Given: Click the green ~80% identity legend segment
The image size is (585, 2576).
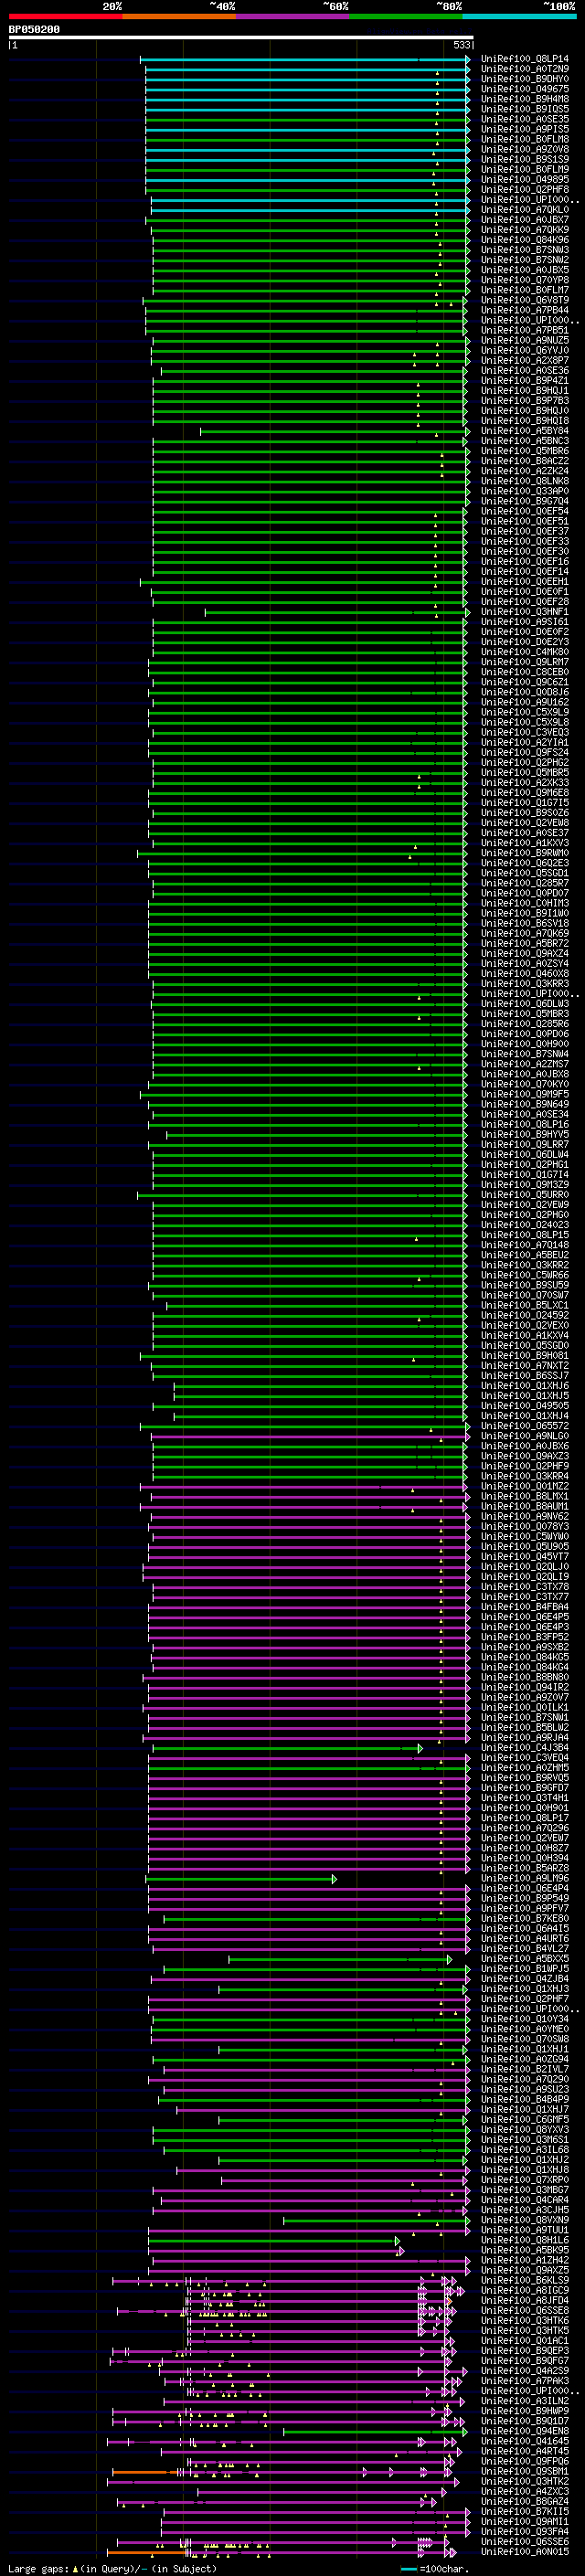Looking at the screenshot, I should 406,16.
